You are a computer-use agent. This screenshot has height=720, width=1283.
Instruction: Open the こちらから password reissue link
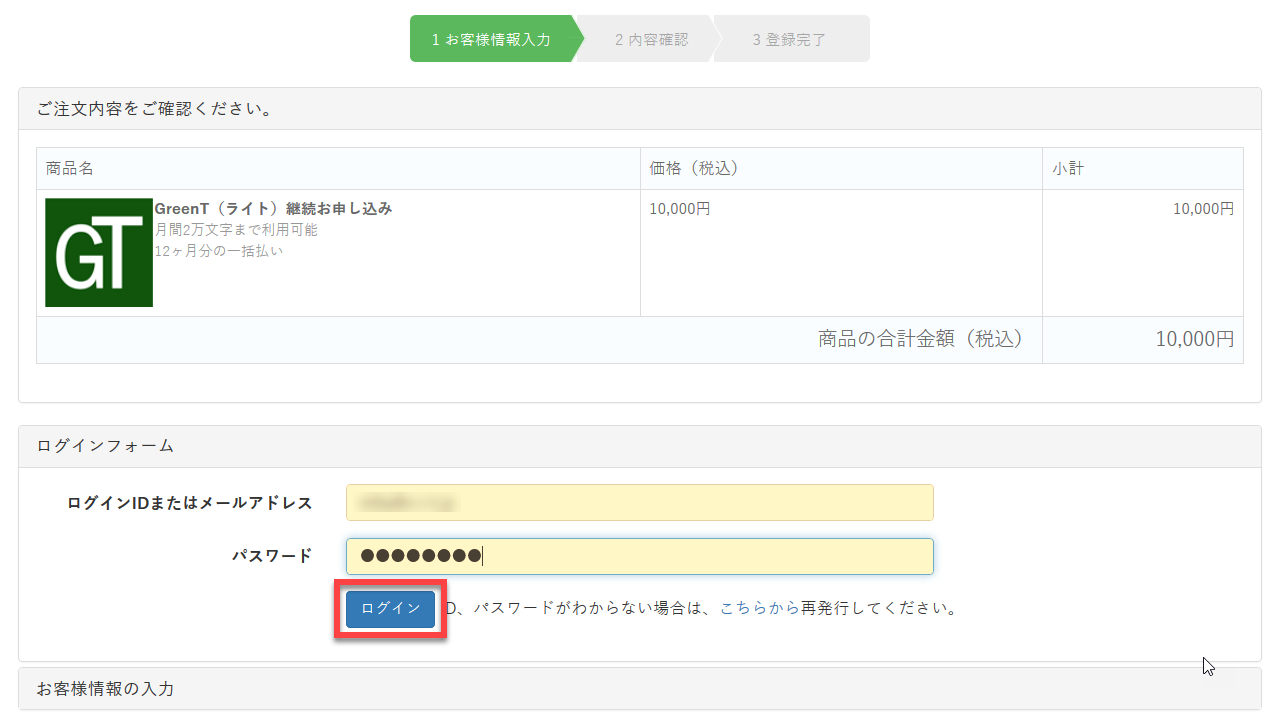click(x=759, y=608)
